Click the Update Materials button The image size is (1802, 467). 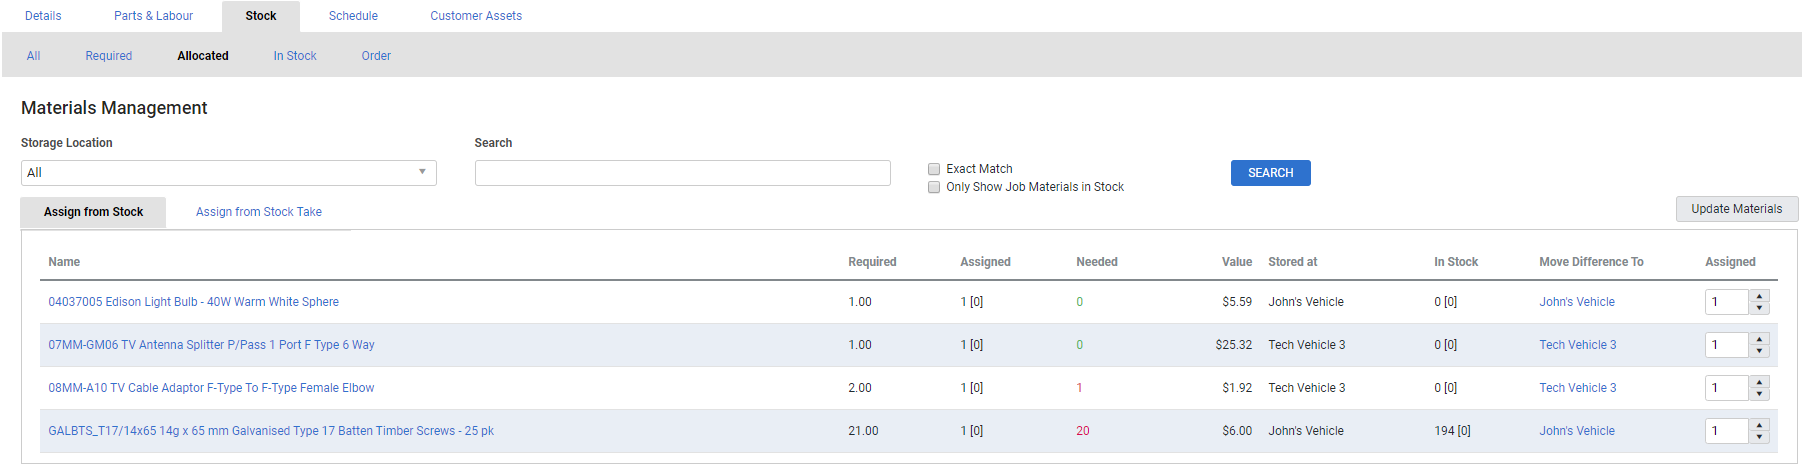[1736, 209]
